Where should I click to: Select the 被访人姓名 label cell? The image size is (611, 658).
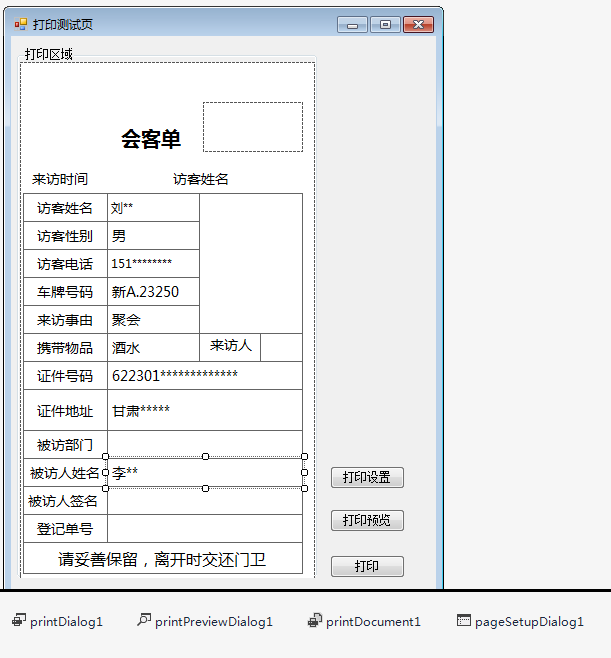pos(65,473)
